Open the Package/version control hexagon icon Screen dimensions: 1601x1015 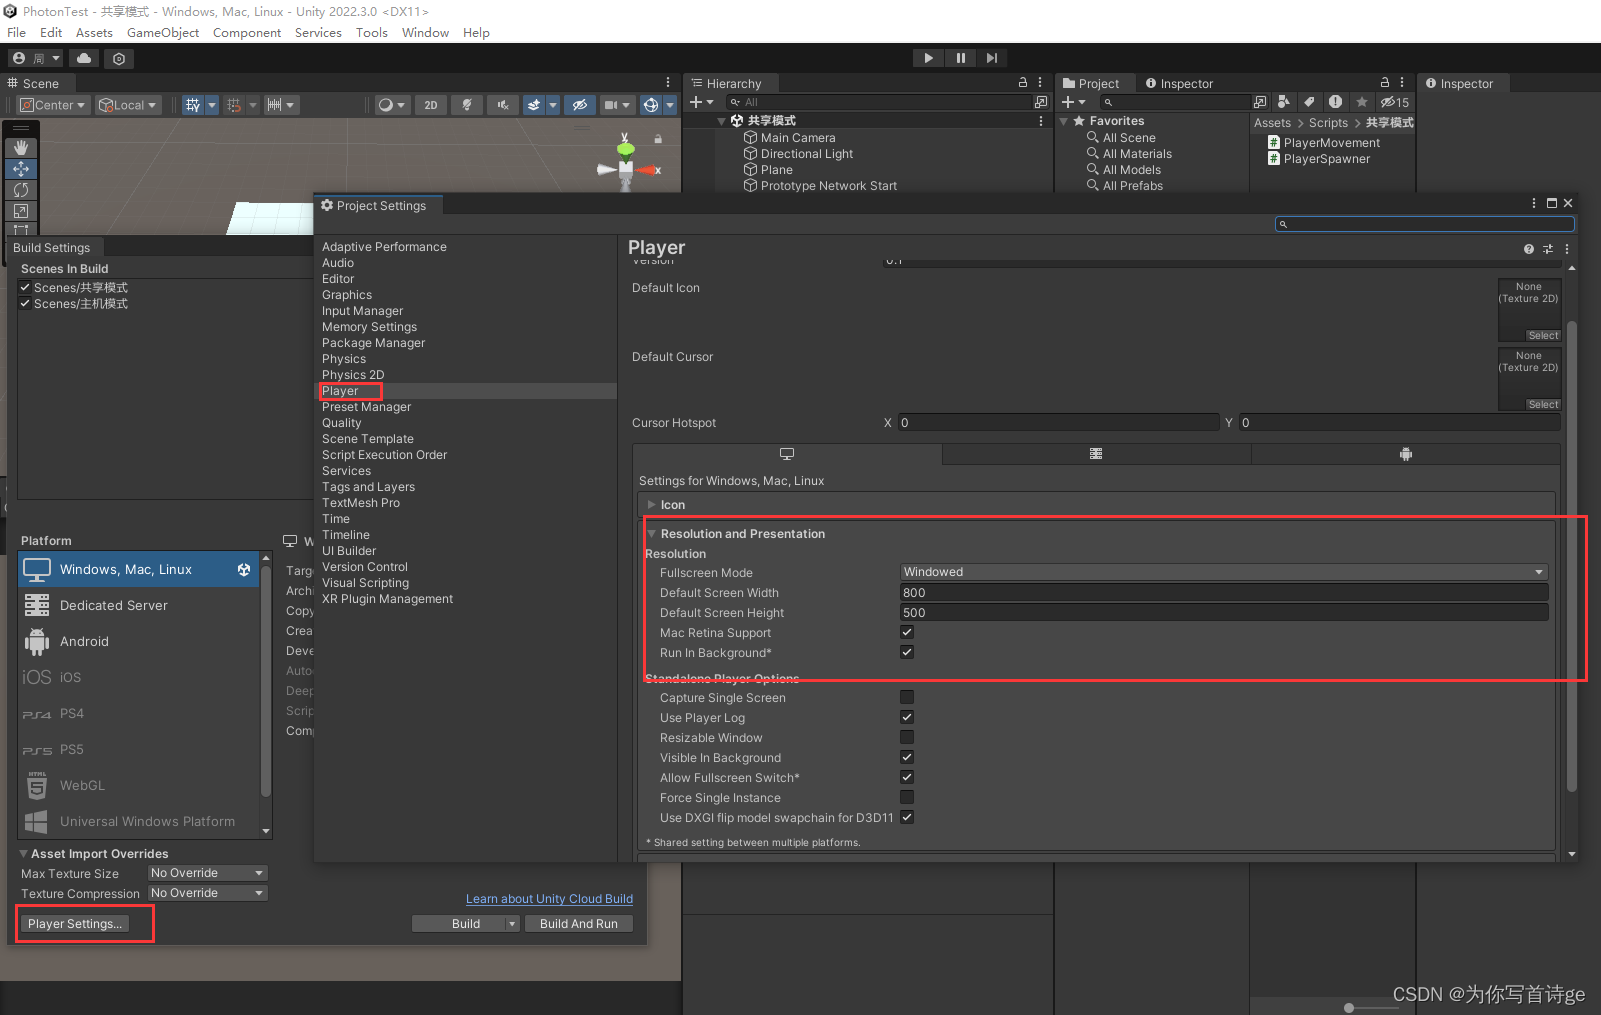[119, 59]
